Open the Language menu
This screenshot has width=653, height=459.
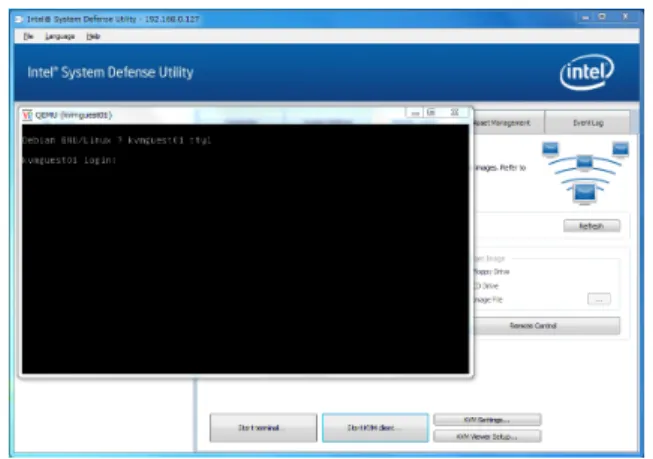coord(60,36)
